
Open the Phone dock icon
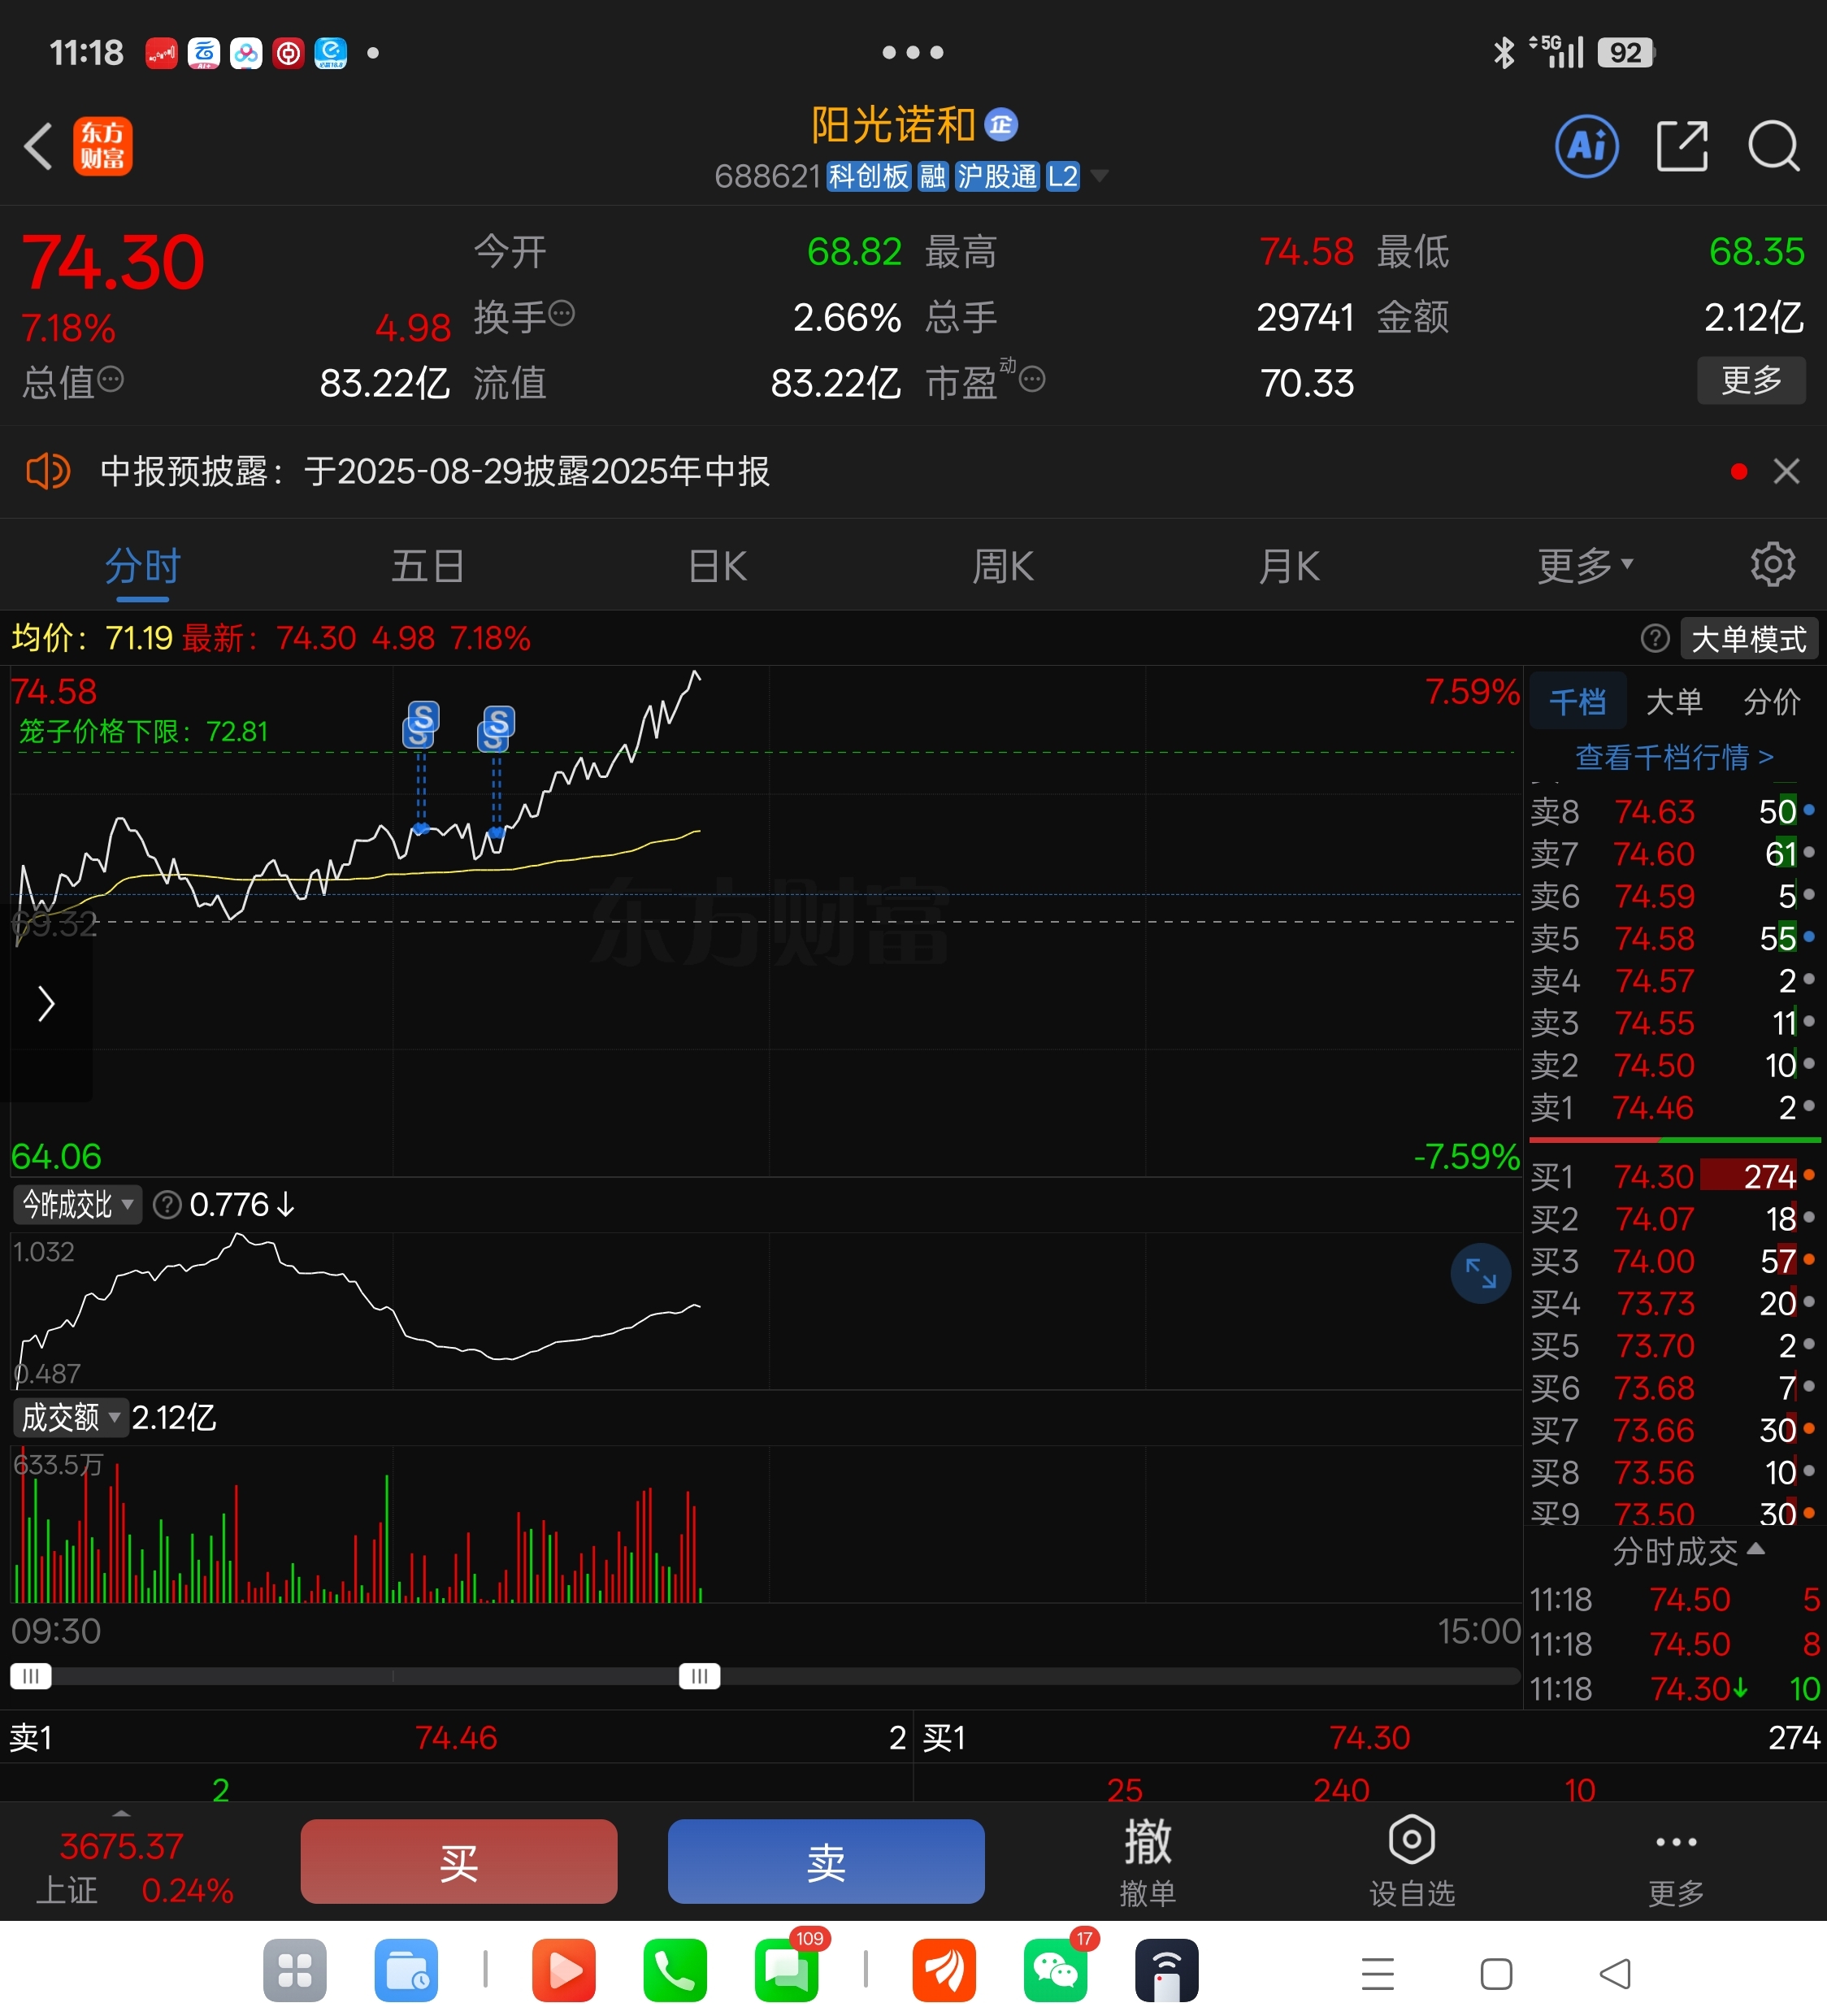pyautogui.click(x=674, y=1971)
